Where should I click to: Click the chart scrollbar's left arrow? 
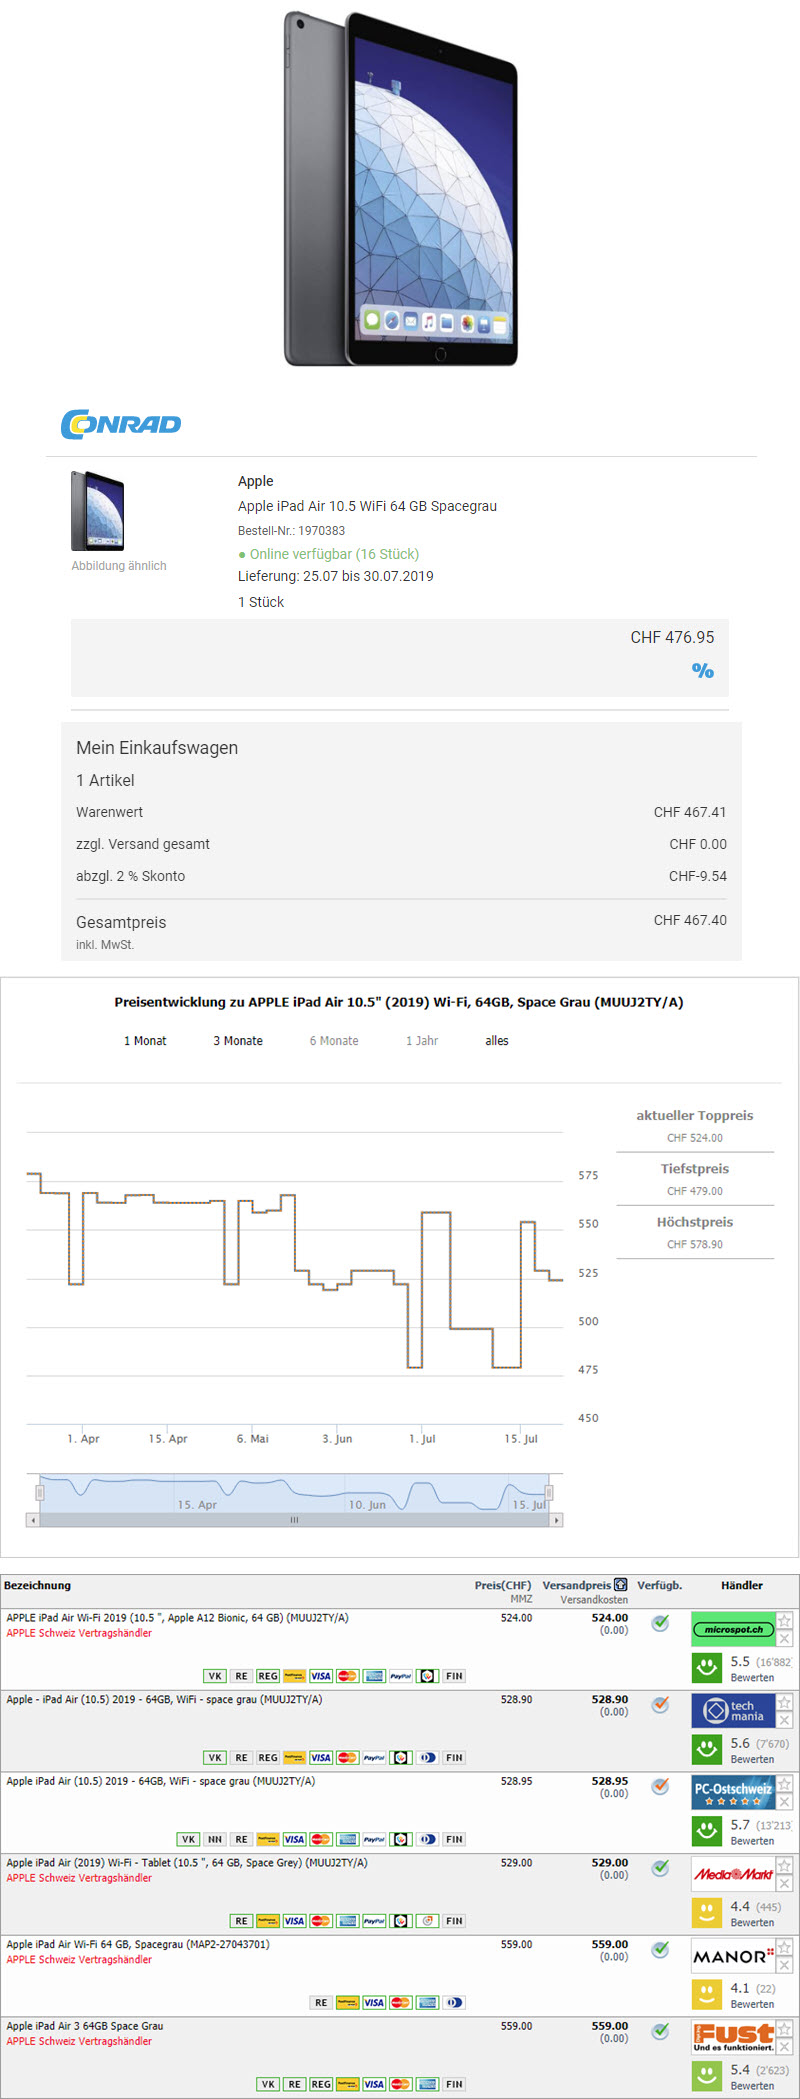33,1520
